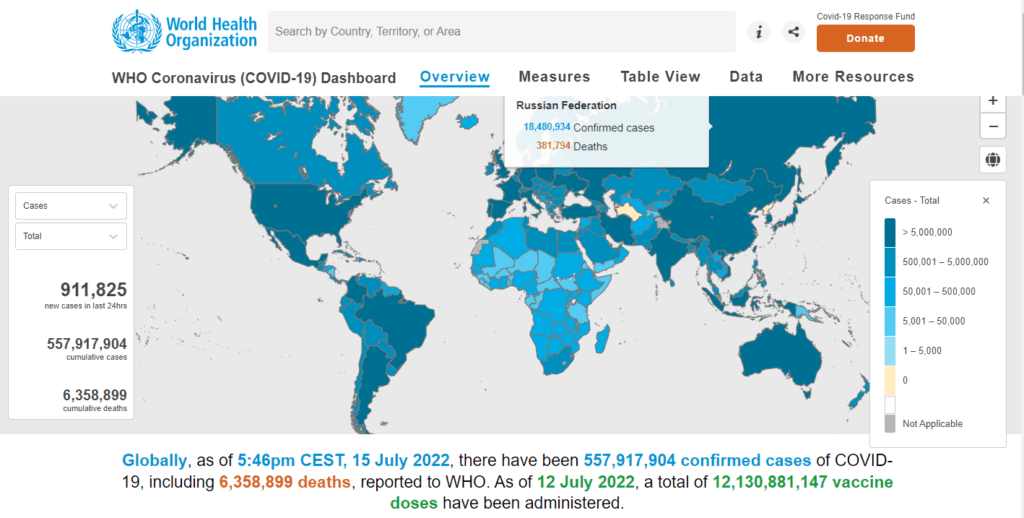Viewport: 1024px width, 518px height.
Task: Click the zero cases legend swatch
Action: click(x=890, y=380)
